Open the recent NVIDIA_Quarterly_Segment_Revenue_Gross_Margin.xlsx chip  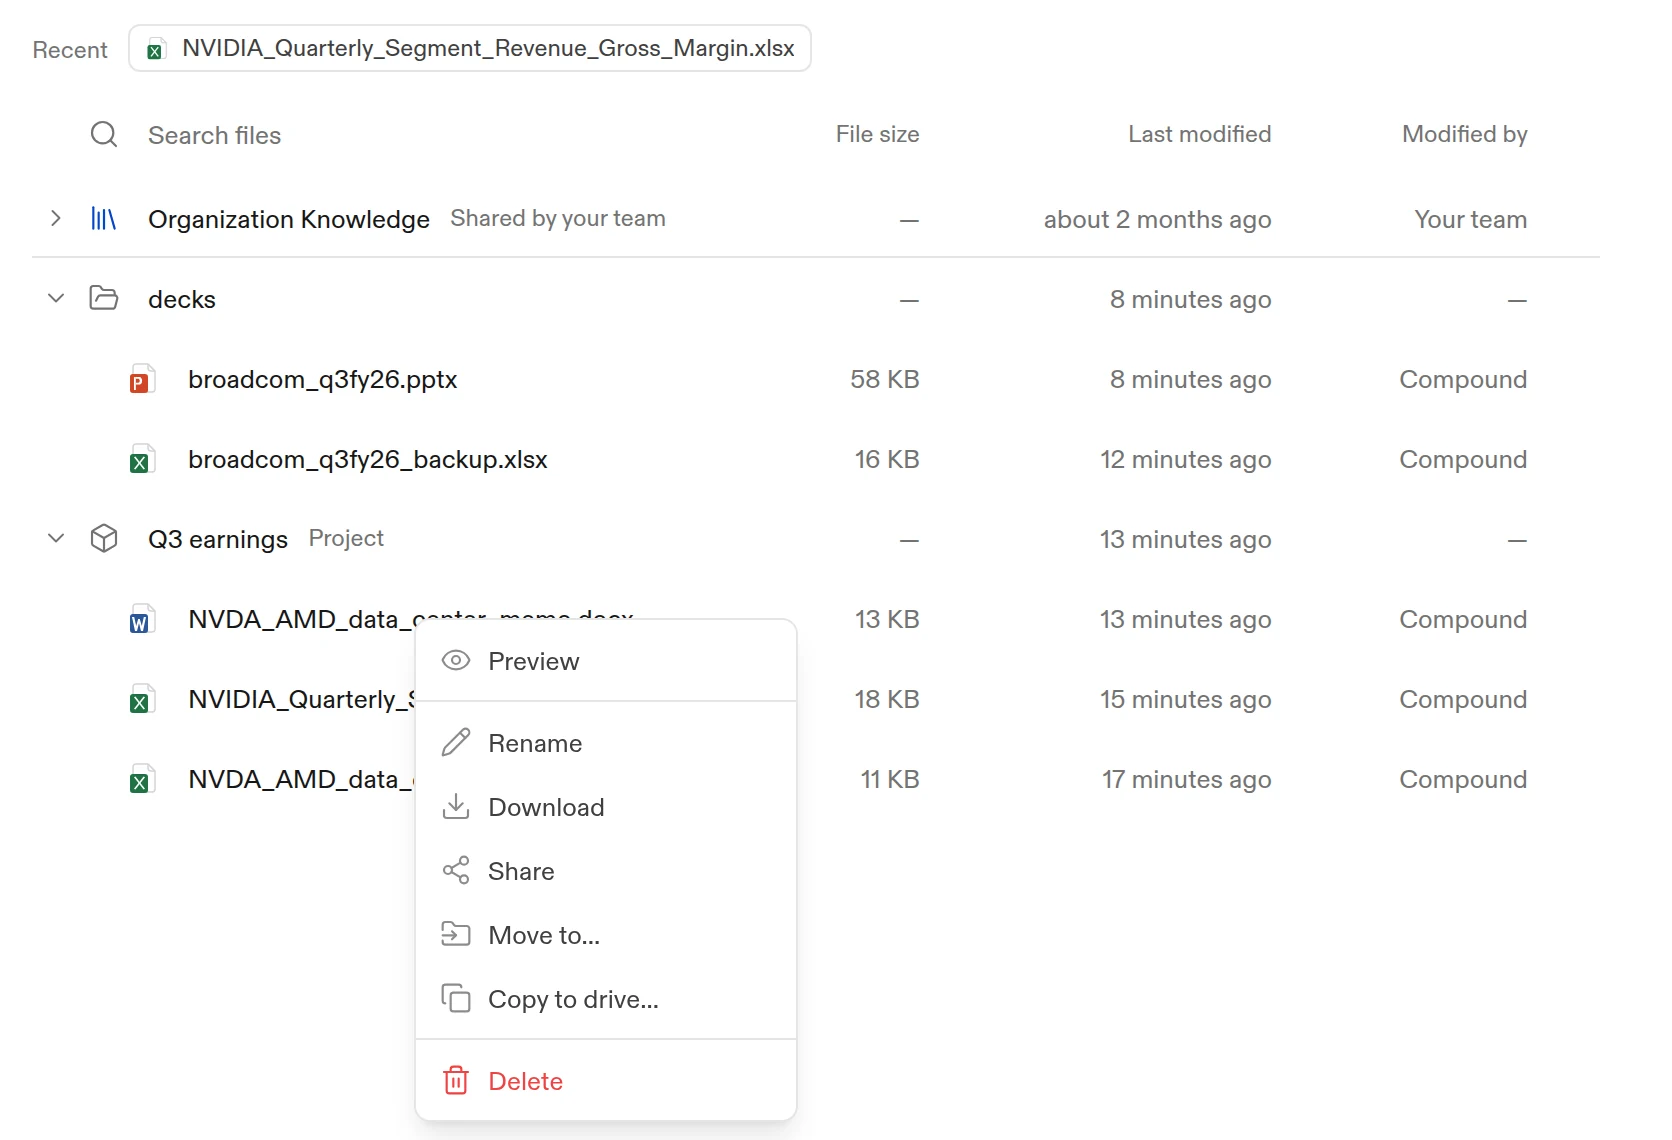470,48
